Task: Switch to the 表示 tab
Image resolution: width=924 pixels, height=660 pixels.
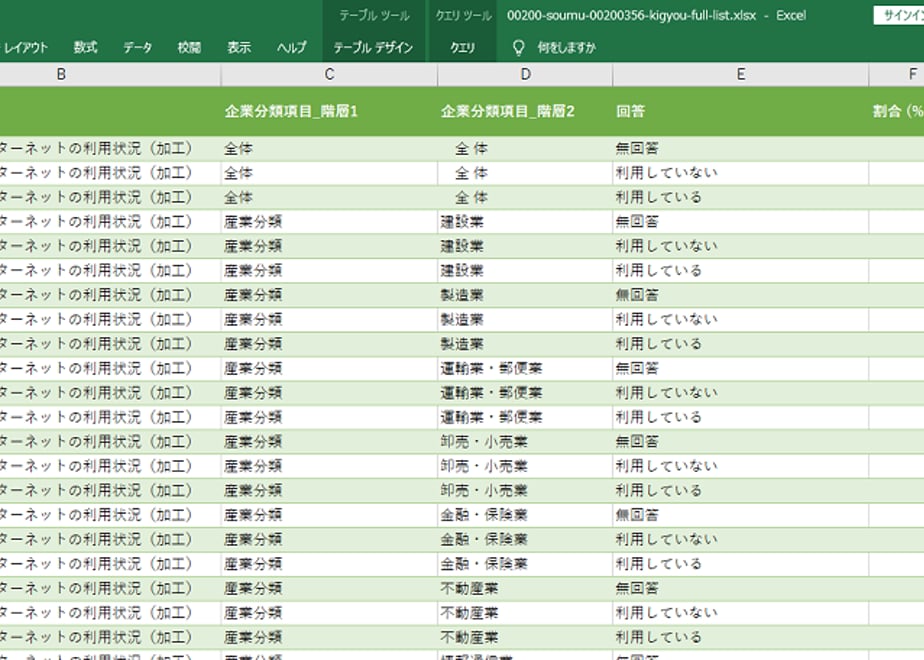Action: pyautogui.click(x=239, y=47)
